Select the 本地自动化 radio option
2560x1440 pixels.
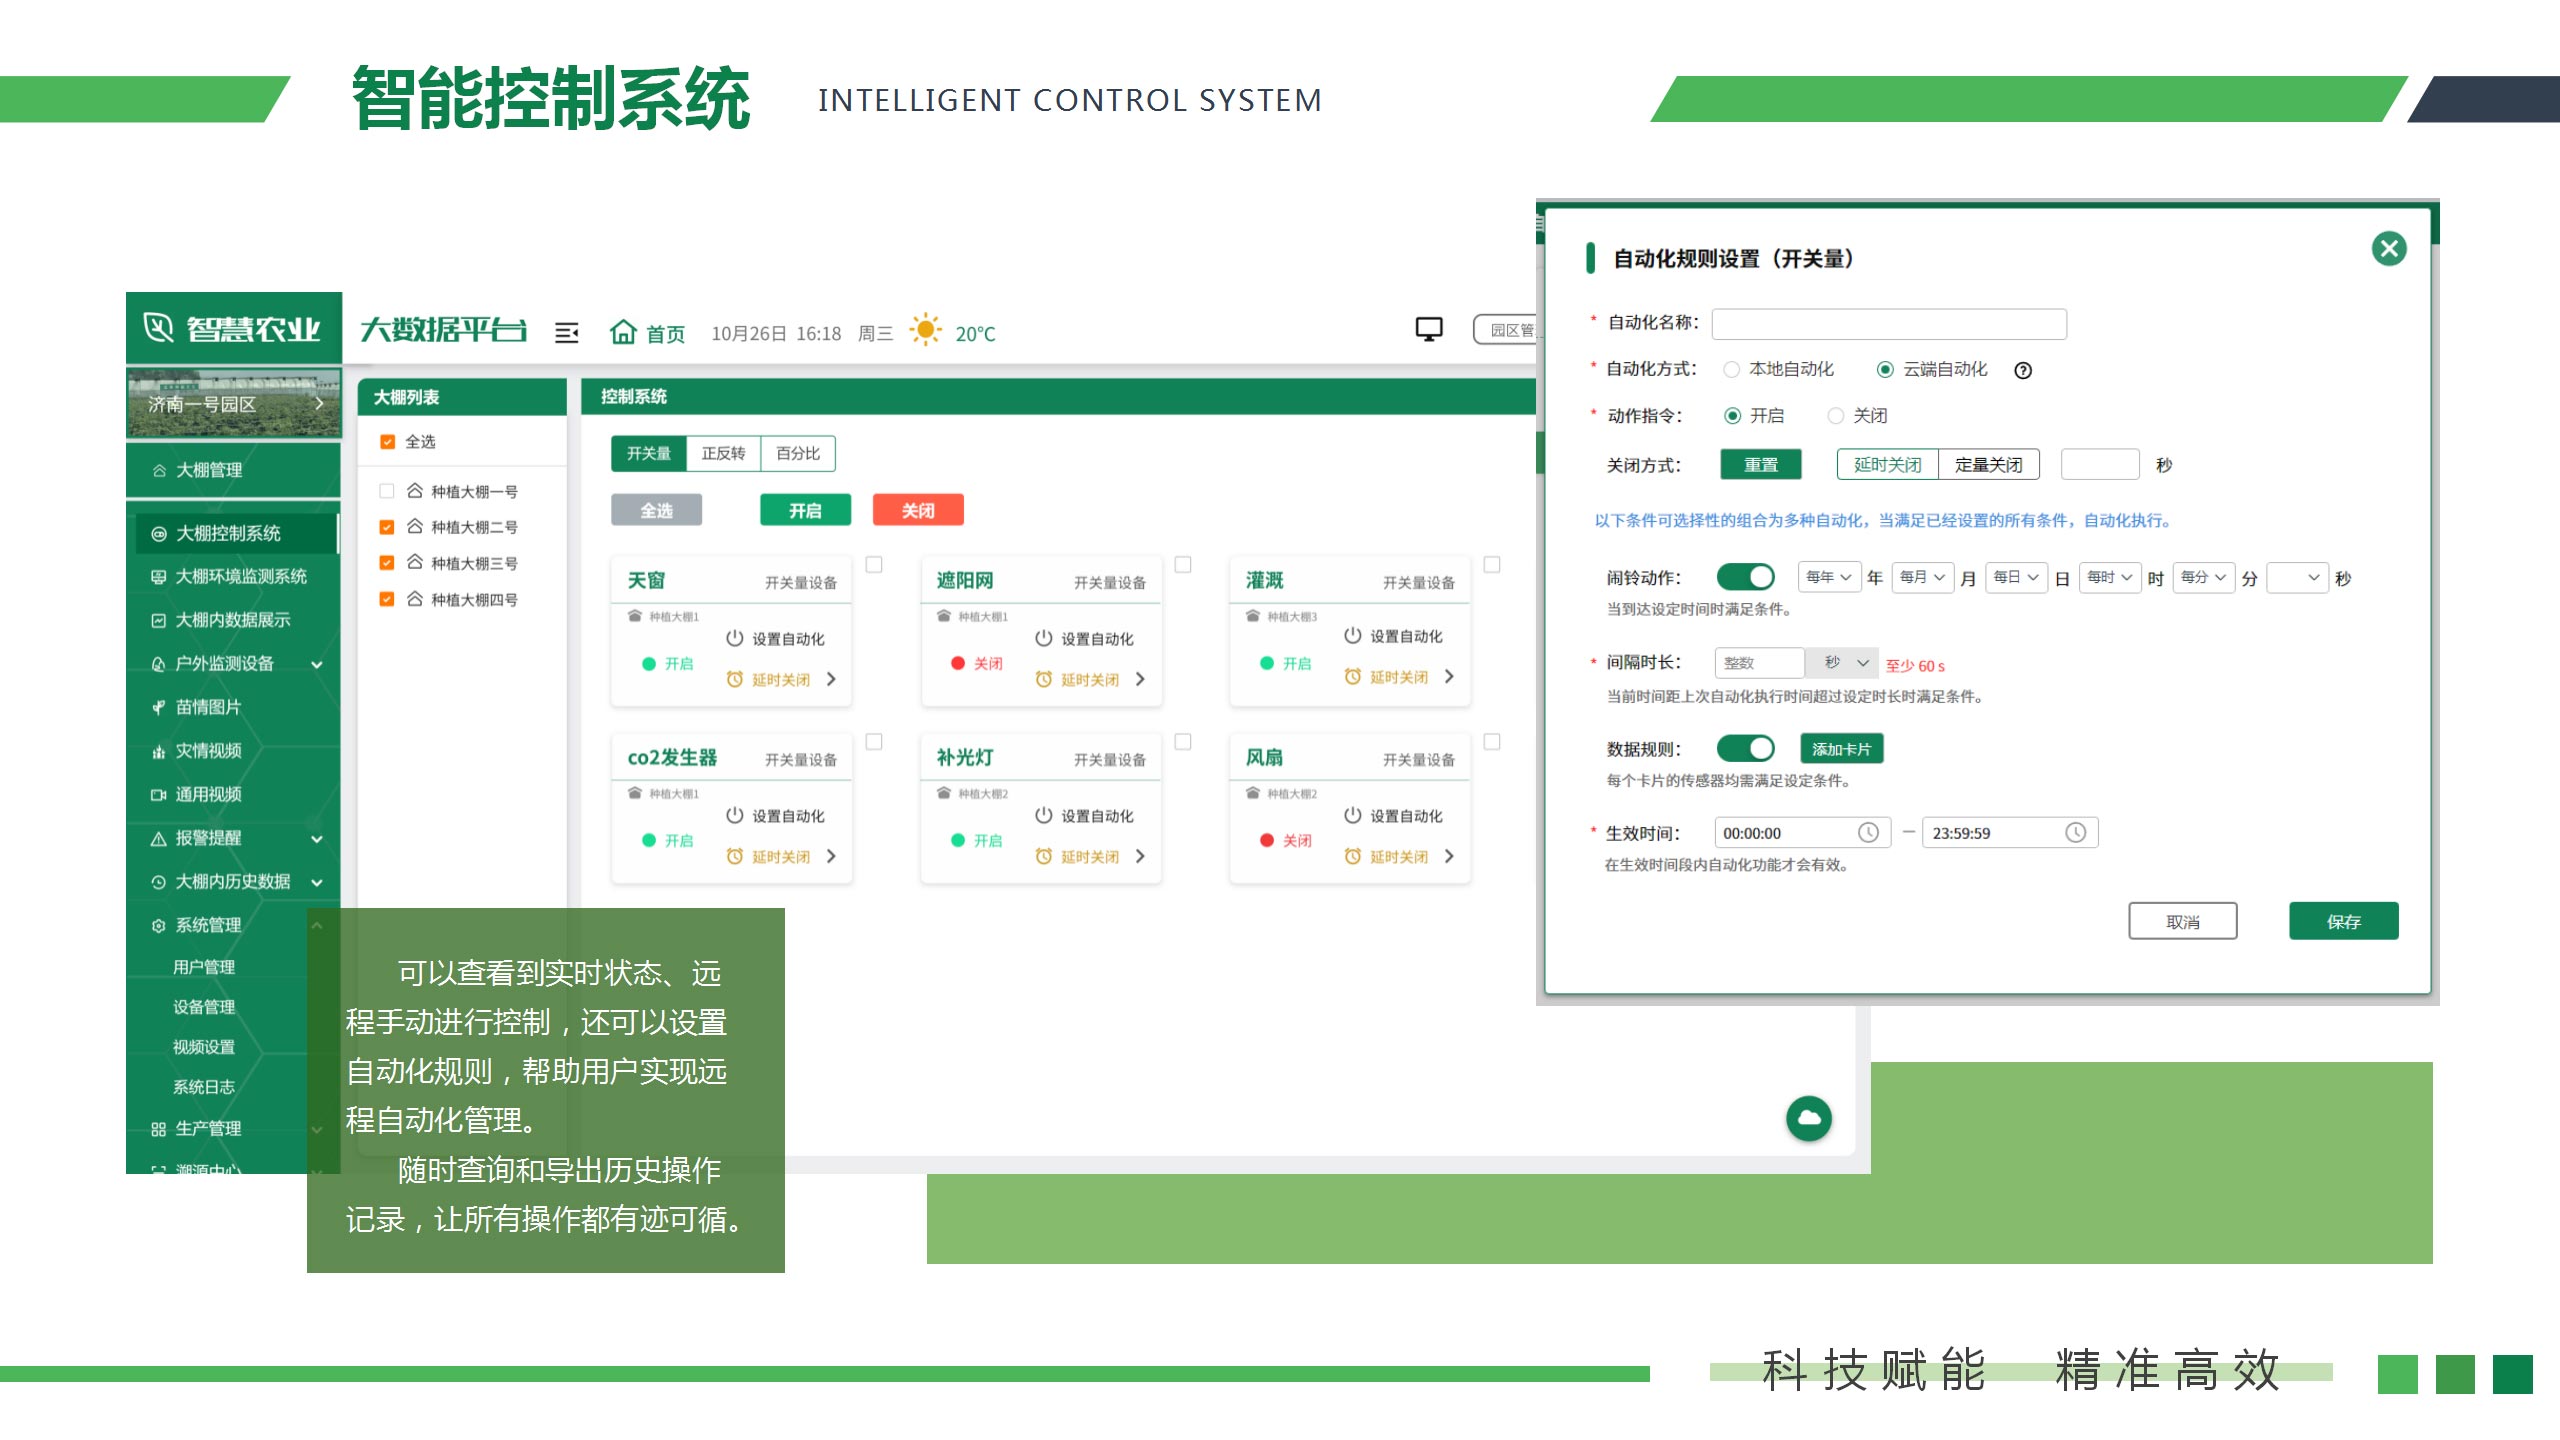pyautogui.click(x=1732, y=370)
